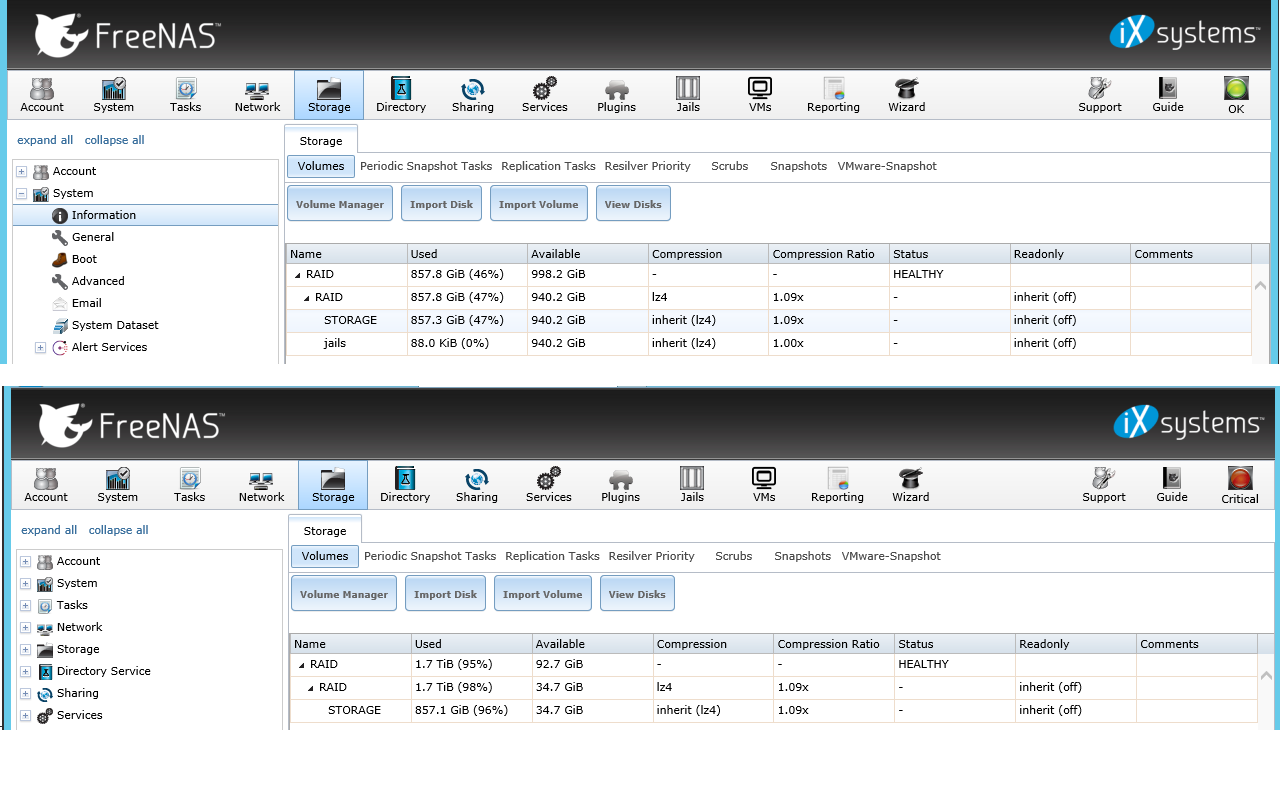Image resolution: width=1280 pixels, height=795 pixels.
Task: Click View Disks button in lower window
Action: 637,594
